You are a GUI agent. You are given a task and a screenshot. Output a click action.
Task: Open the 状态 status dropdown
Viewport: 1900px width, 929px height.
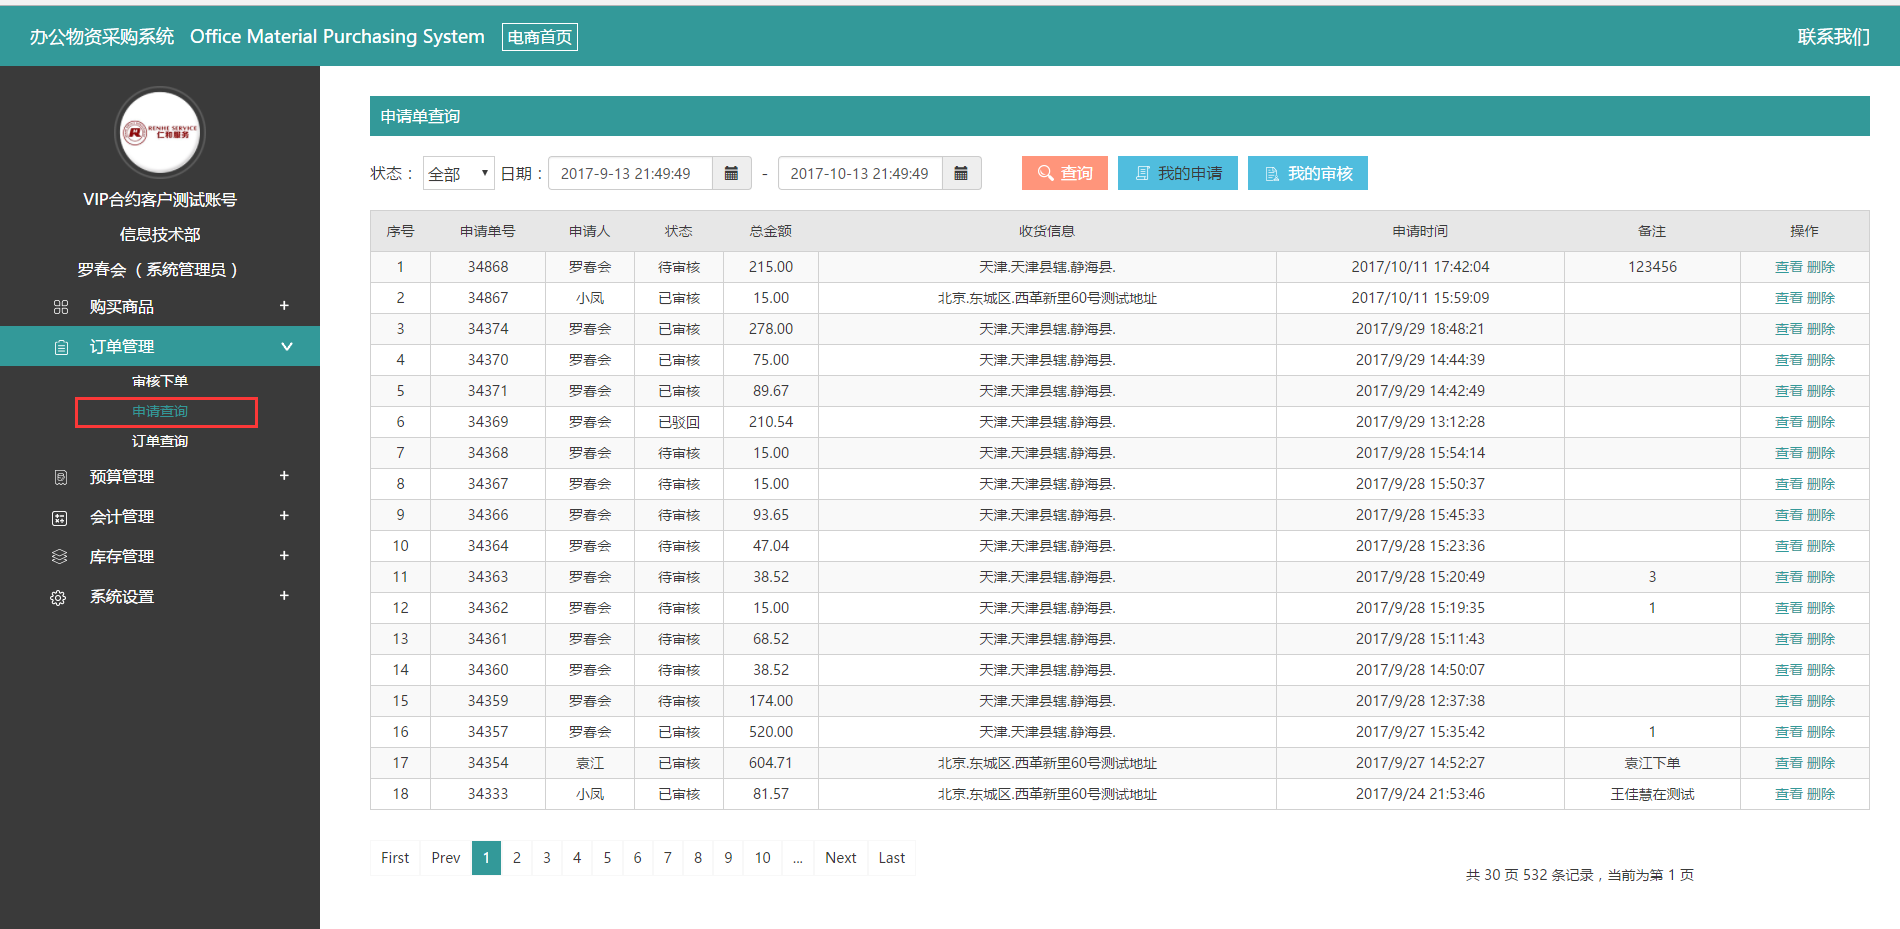point(458,173)
